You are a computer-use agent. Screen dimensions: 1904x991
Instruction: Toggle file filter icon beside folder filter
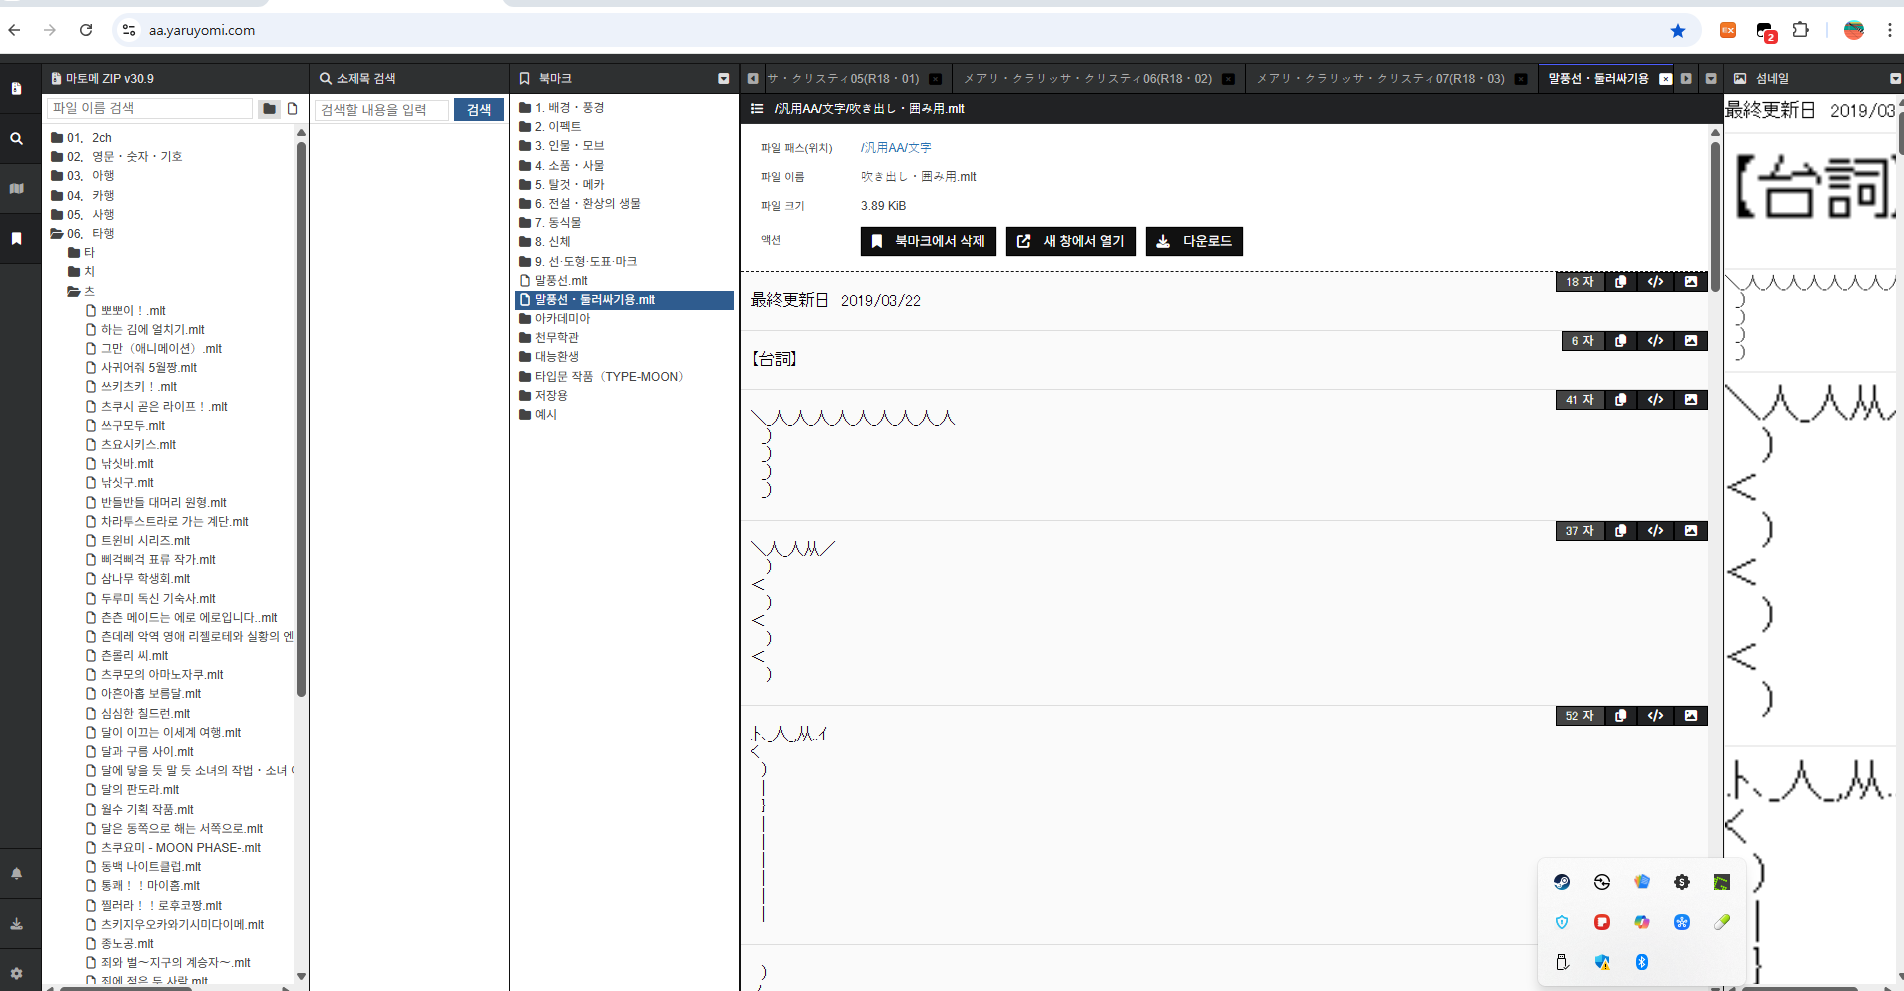(293, 109)
